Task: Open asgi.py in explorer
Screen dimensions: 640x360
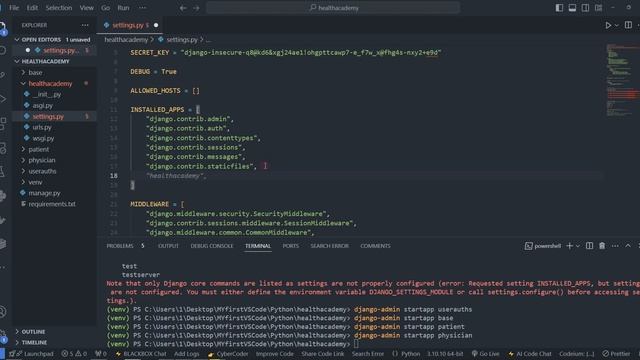Action: (42, 105)
